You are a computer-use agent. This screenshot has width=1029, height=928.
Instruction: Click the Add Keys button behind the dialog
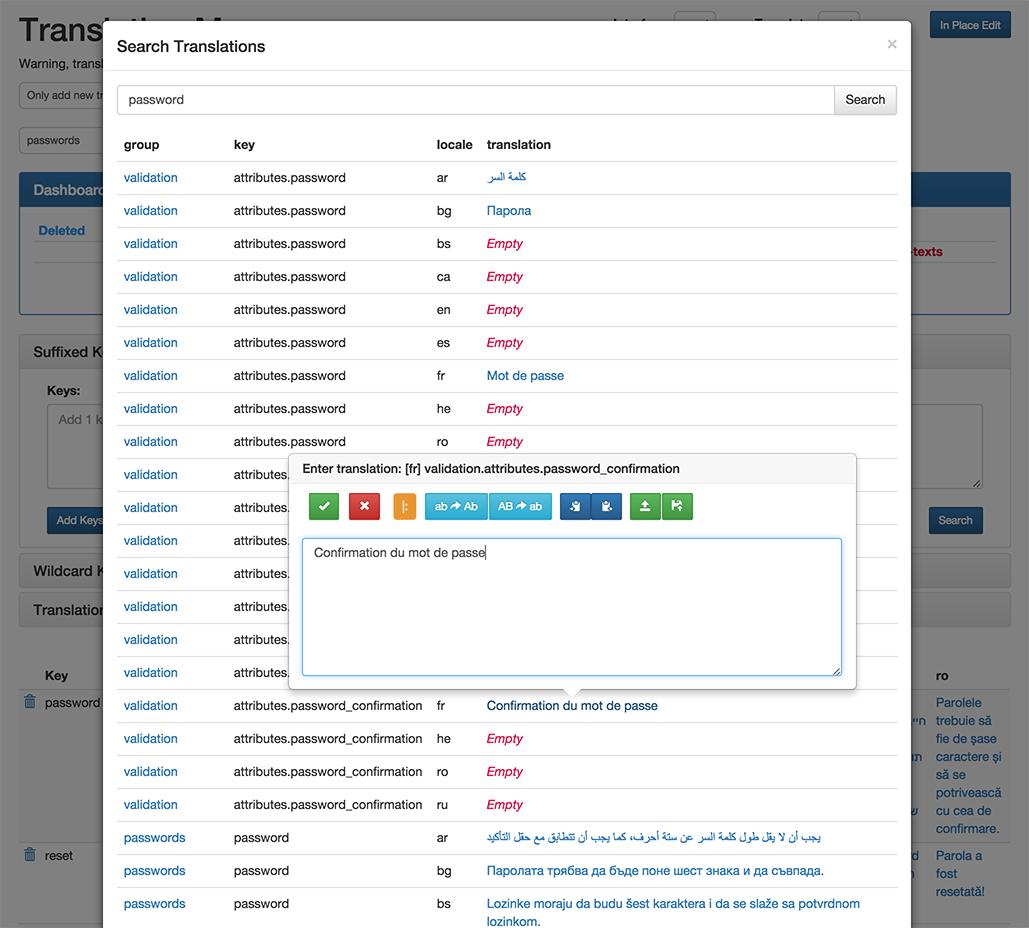75,520
